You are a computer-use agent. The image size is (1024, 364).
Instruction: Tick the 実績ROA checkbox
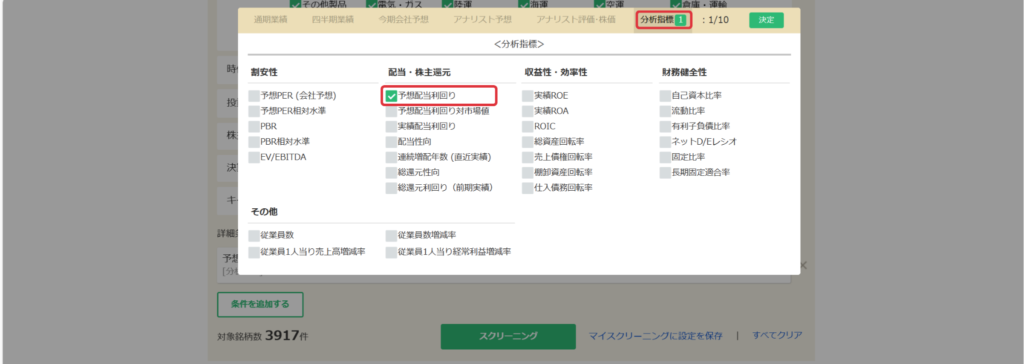pos(528,111)
